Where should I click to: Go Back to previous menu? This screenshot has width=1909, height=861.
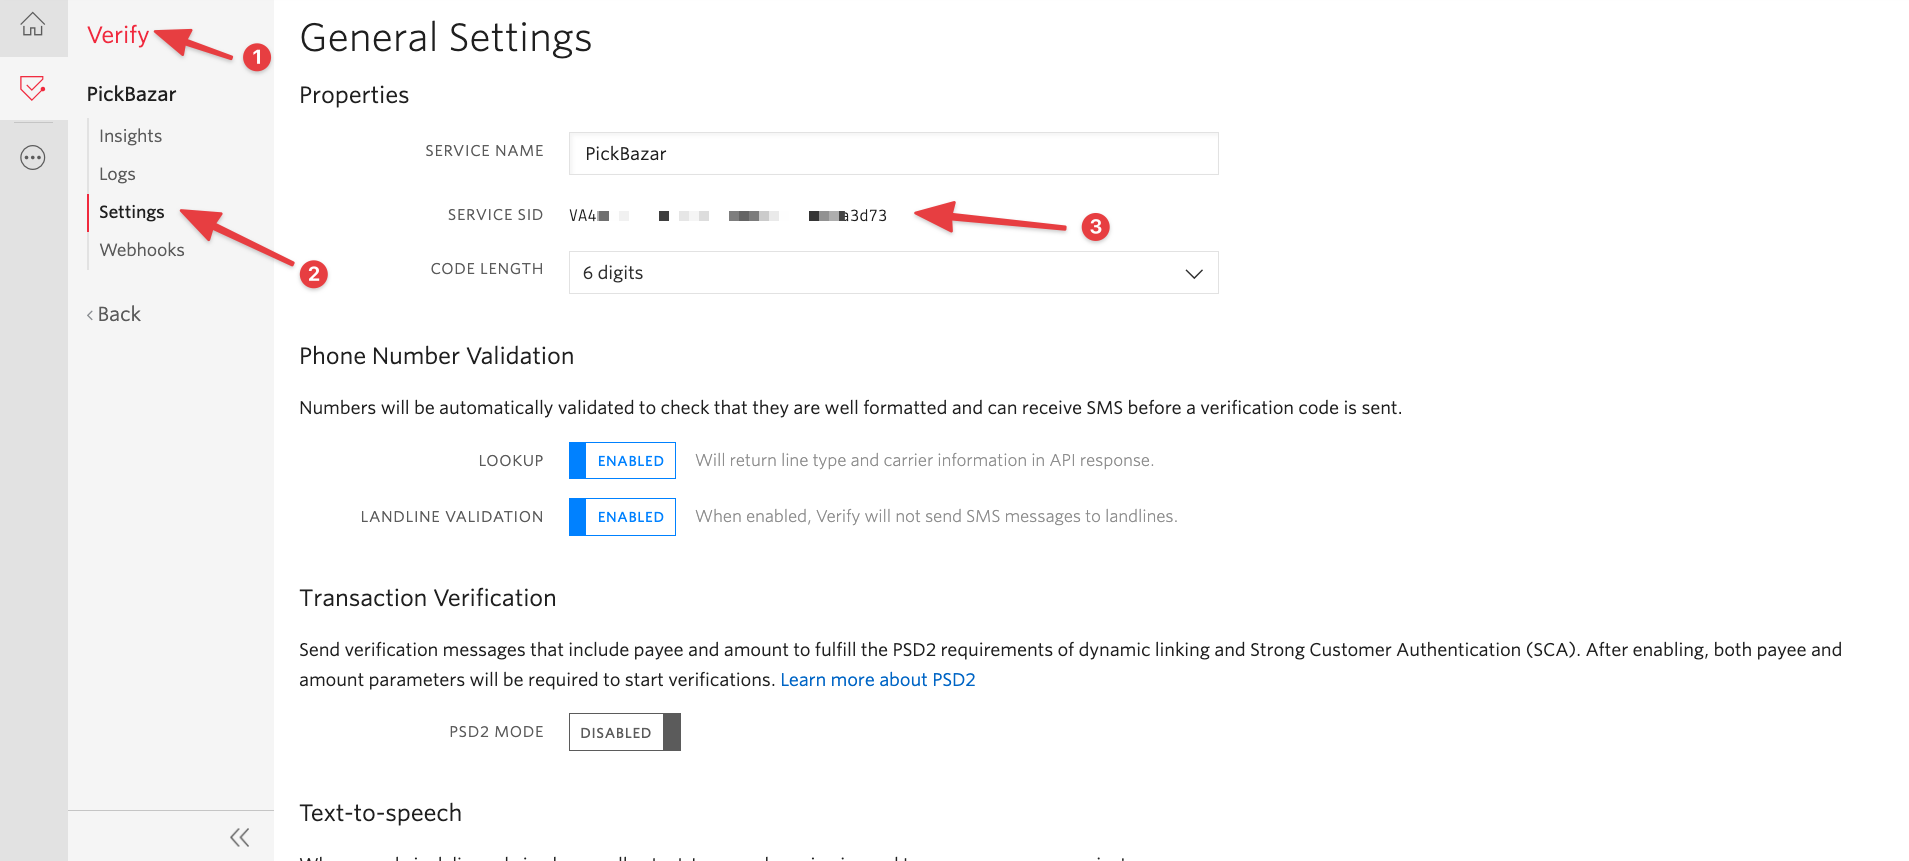pos(113,314)
